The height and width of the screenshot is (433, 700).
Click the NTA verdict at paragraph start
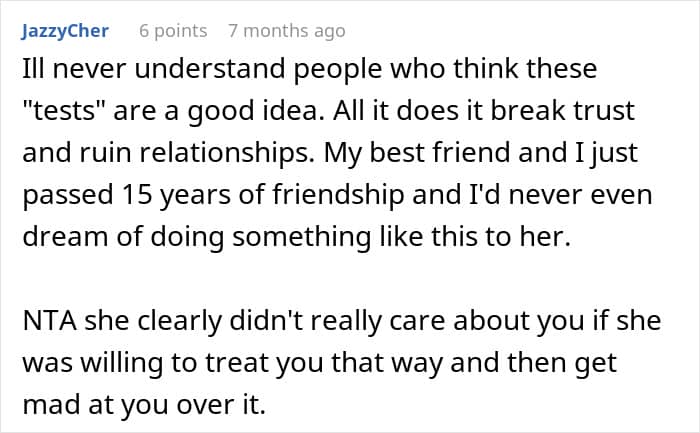pyautogui.click(x=49, y=321)
